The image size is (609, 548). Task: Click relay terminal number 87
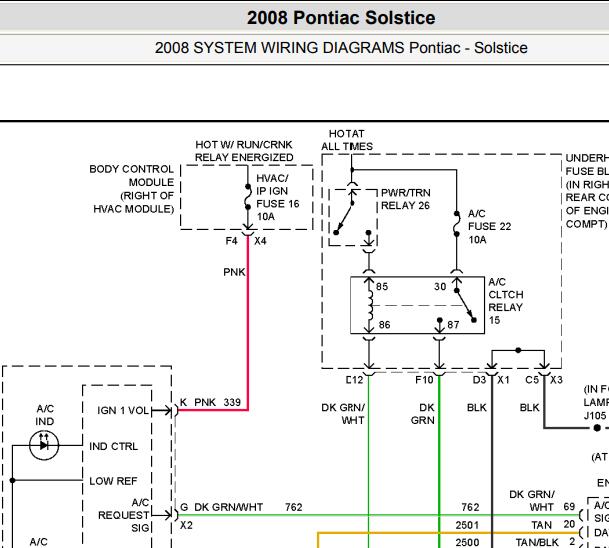tap(453, 325)
